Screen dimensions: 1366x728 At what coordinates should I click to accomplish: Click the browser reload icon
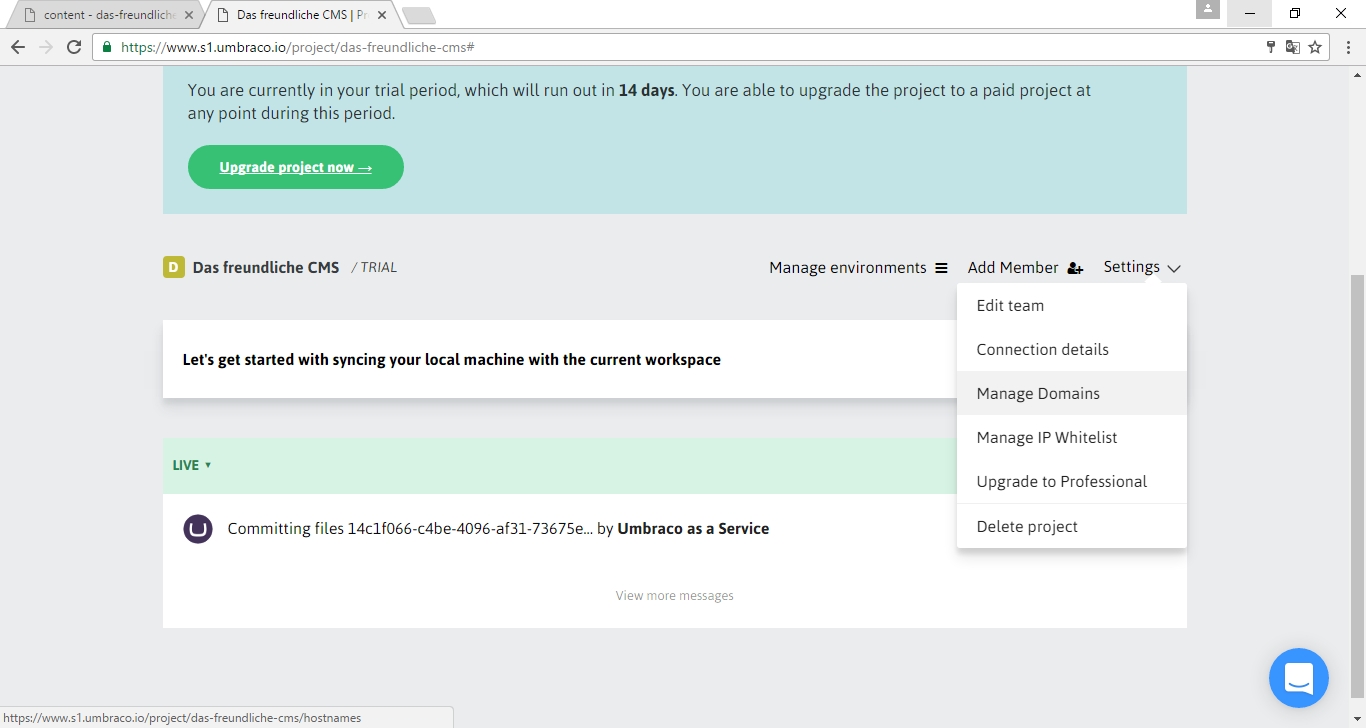tap(73, 47)
